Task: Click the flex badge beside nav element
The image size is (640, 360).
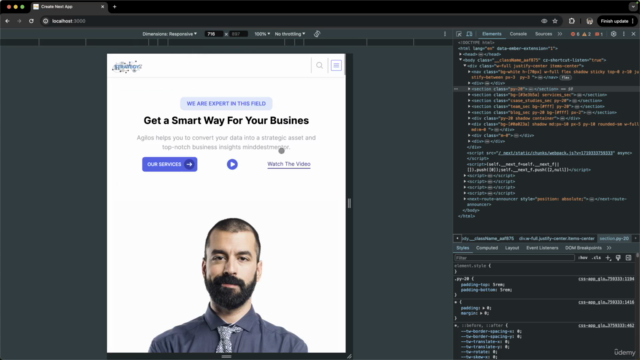Action: click(565, 78)
